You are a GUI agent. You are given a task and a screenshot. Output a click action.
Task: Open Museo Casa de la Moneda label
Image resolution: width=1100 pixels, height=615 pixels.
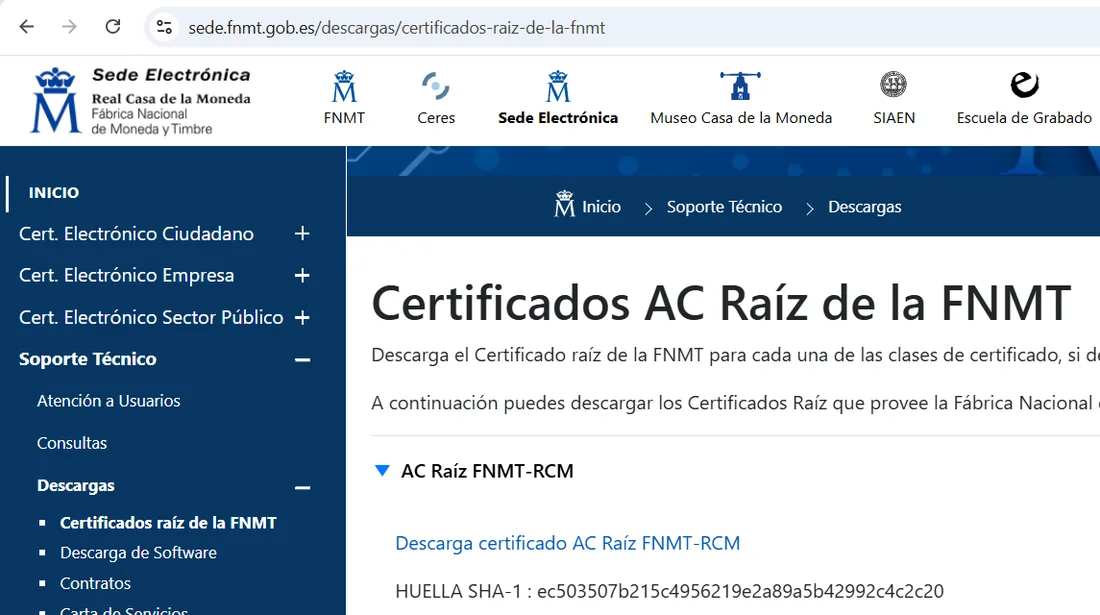click(x=741, y=118)
